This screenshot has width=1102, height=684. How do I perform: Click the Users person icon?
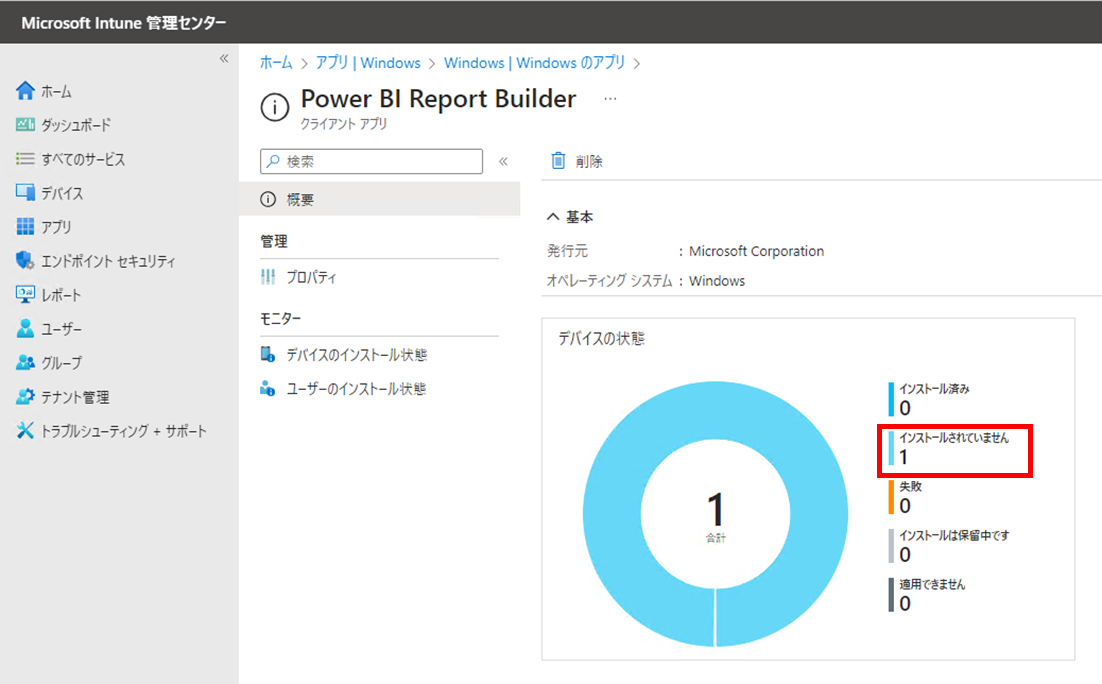click(25, 328)
